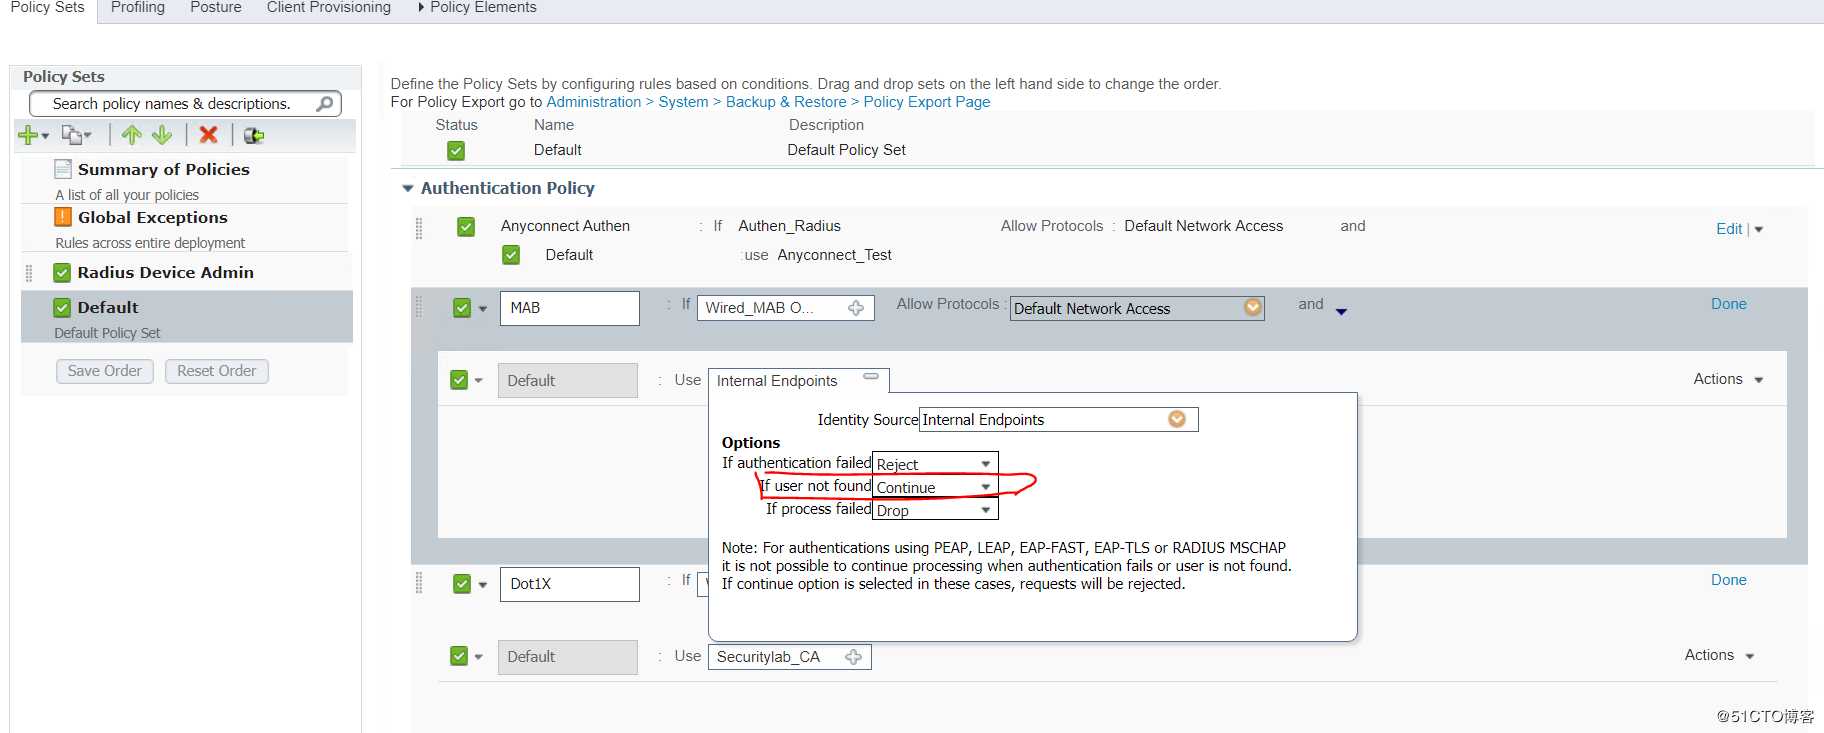Grab drag handle beside Radius Device Admin
This screenshot has height=733, width=1824.
coord(29,273)
